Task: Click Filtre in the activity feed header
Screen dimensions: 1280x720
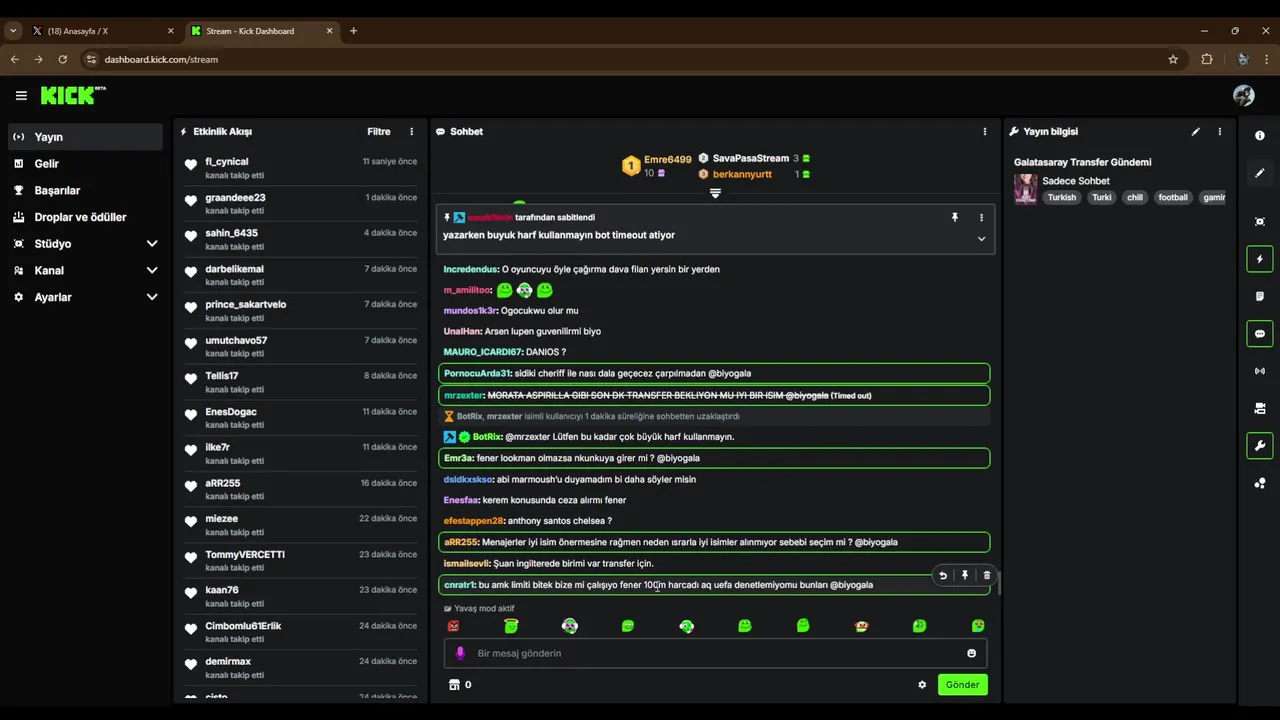Action: [379, 131]
